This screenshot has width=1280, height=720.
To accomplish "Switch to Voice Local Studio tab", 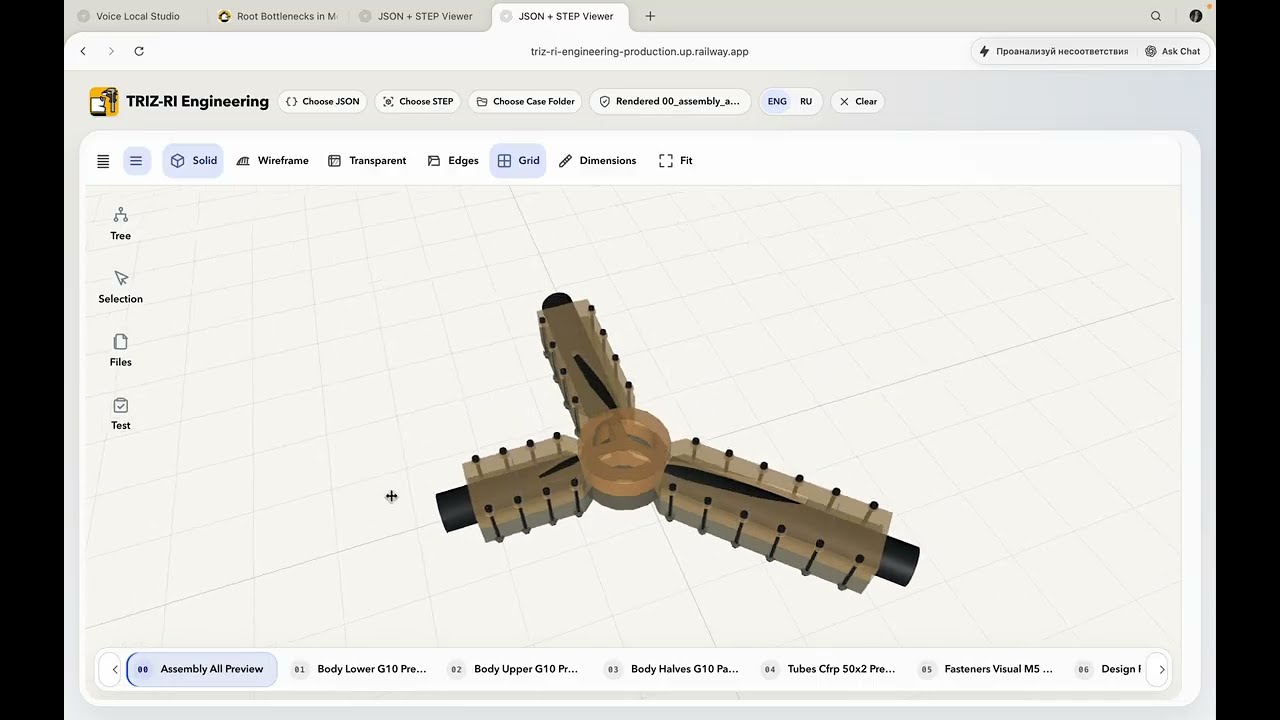I will tap(137, 16).
